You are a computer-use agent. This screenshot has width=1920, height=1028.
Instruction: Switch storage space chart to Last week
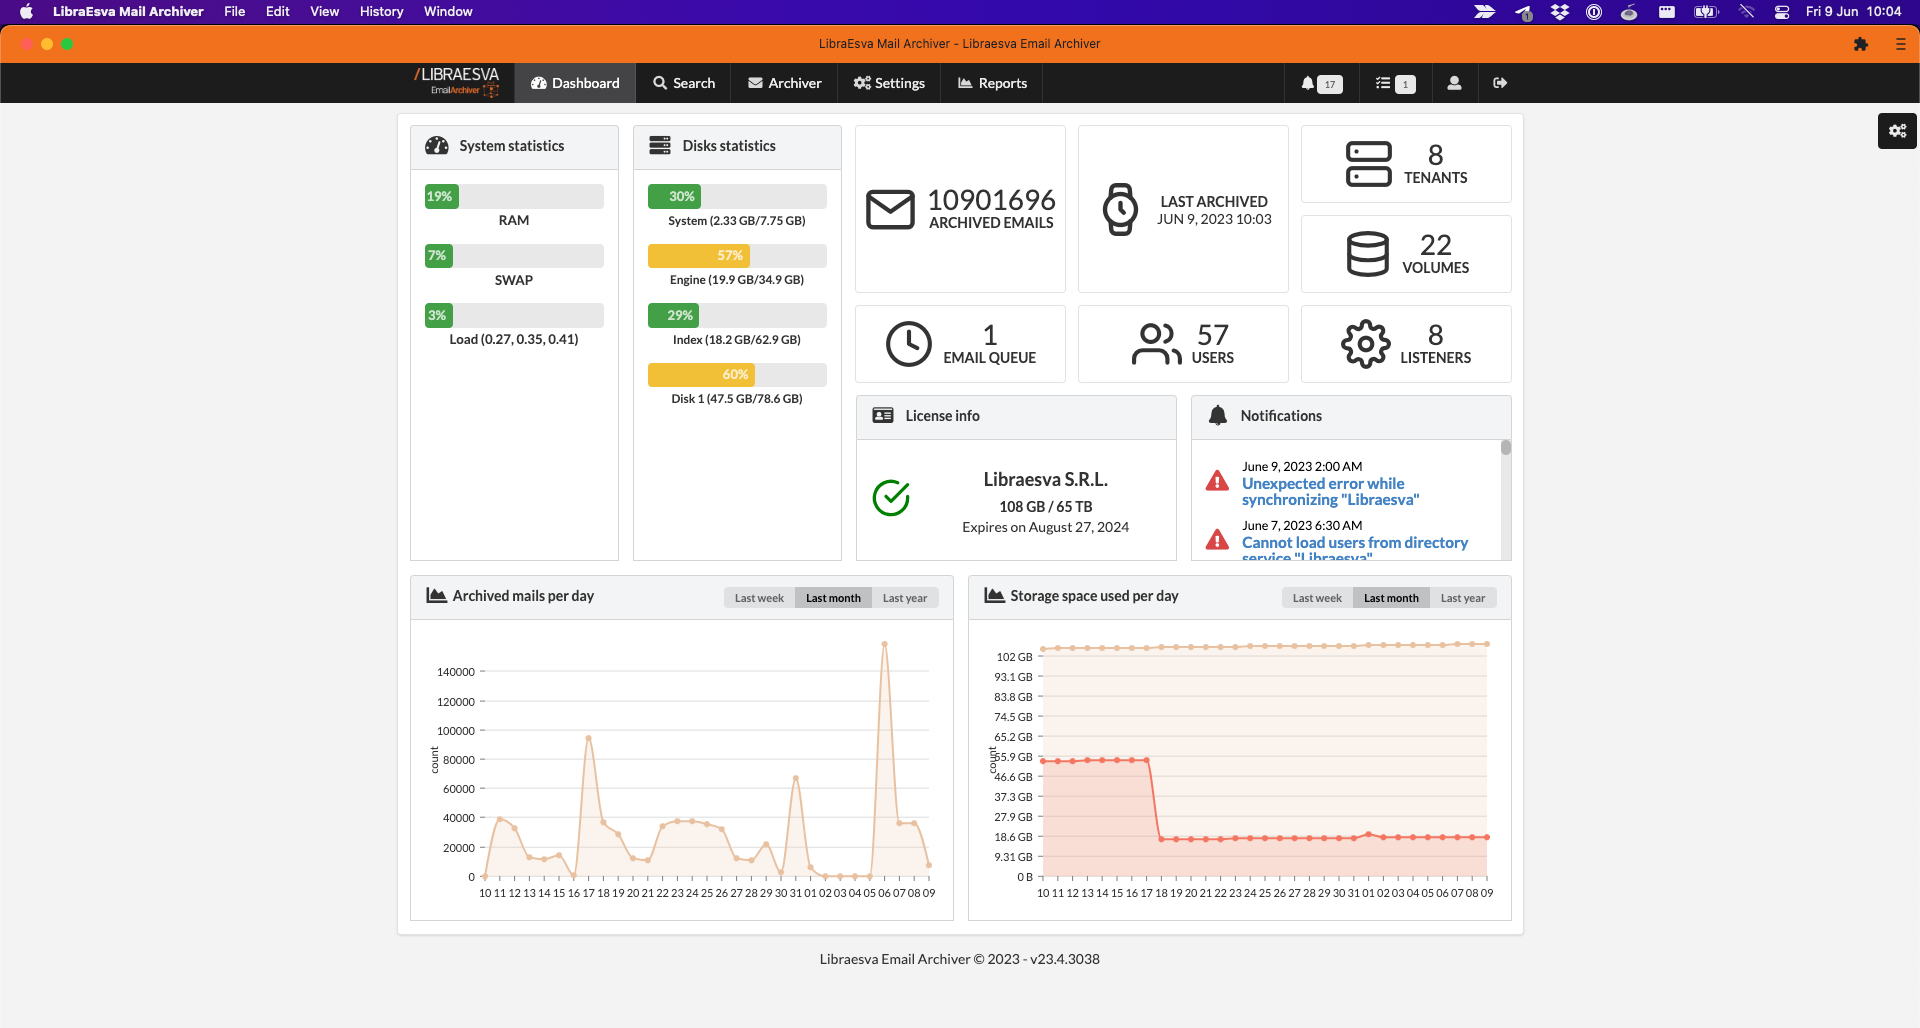(1317, 598)
